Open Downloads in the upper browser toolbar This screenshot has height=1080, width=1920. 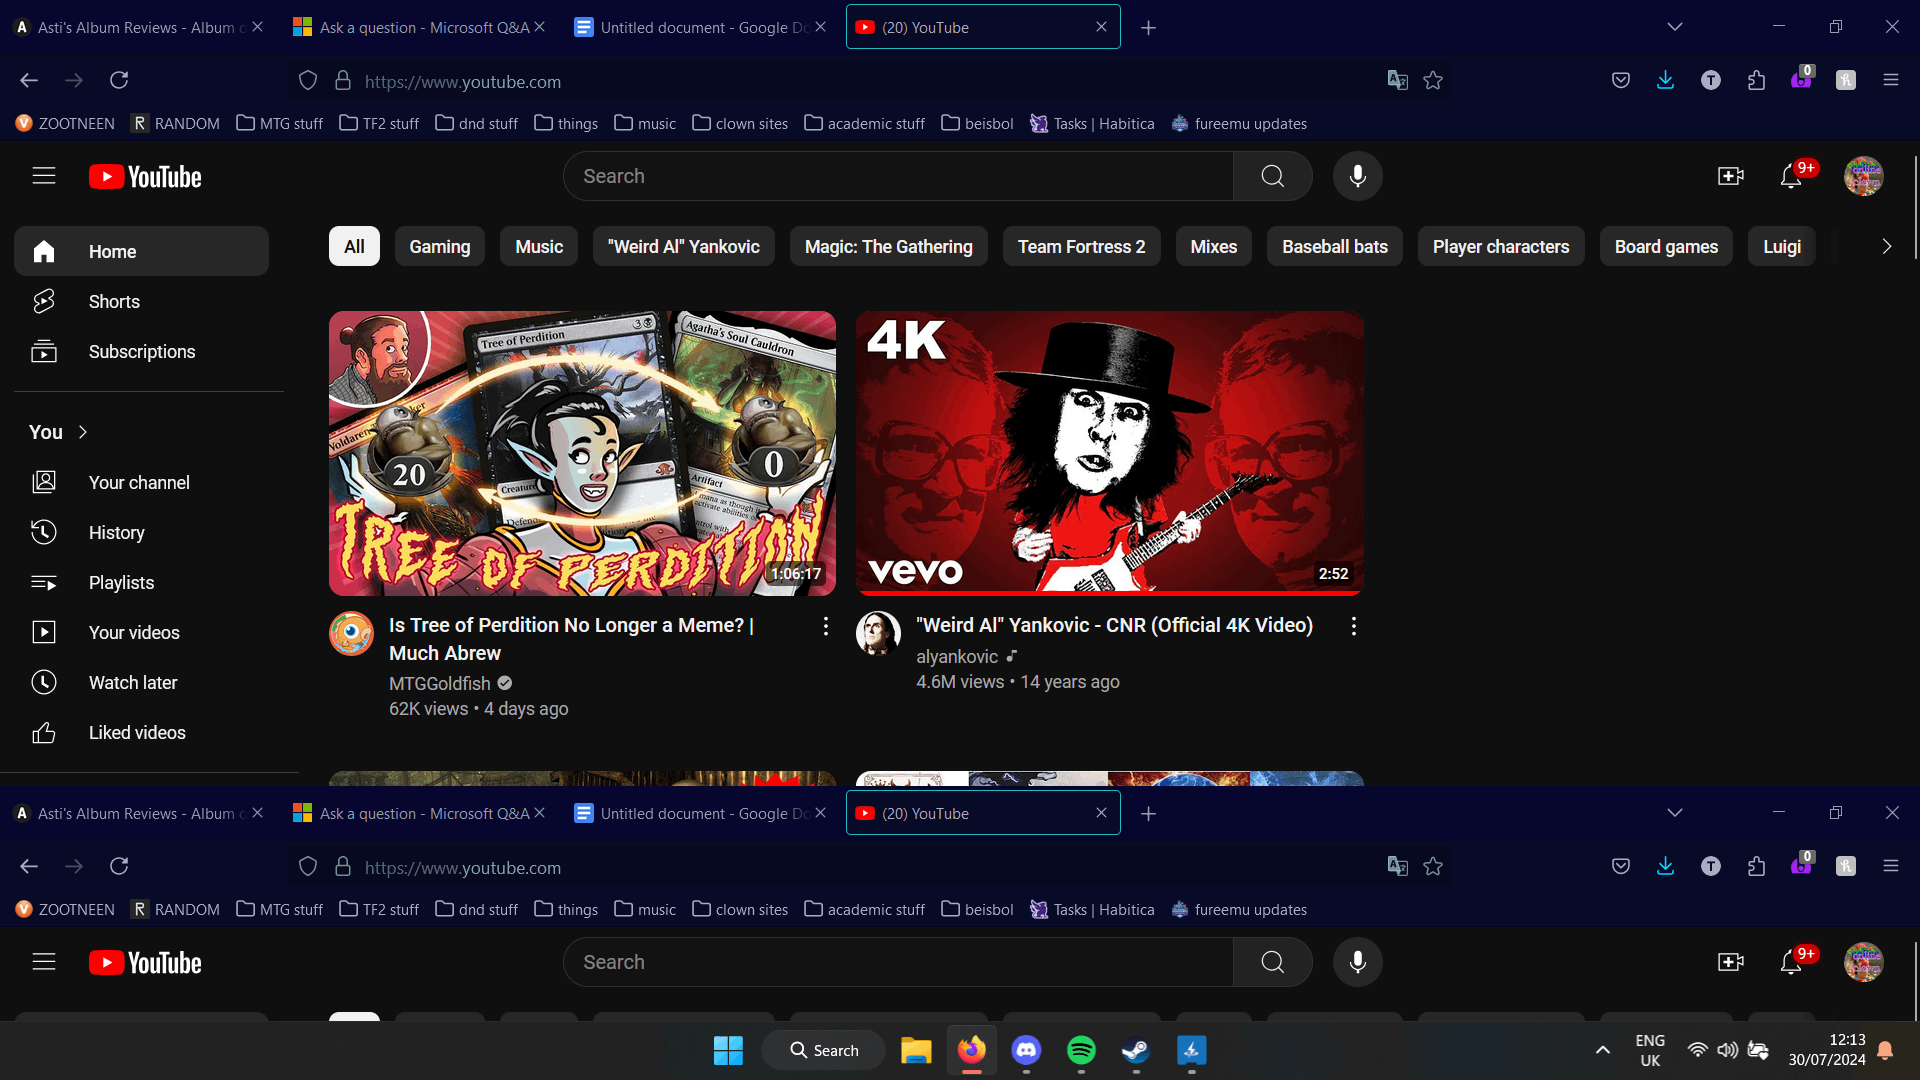[1665, 80]
